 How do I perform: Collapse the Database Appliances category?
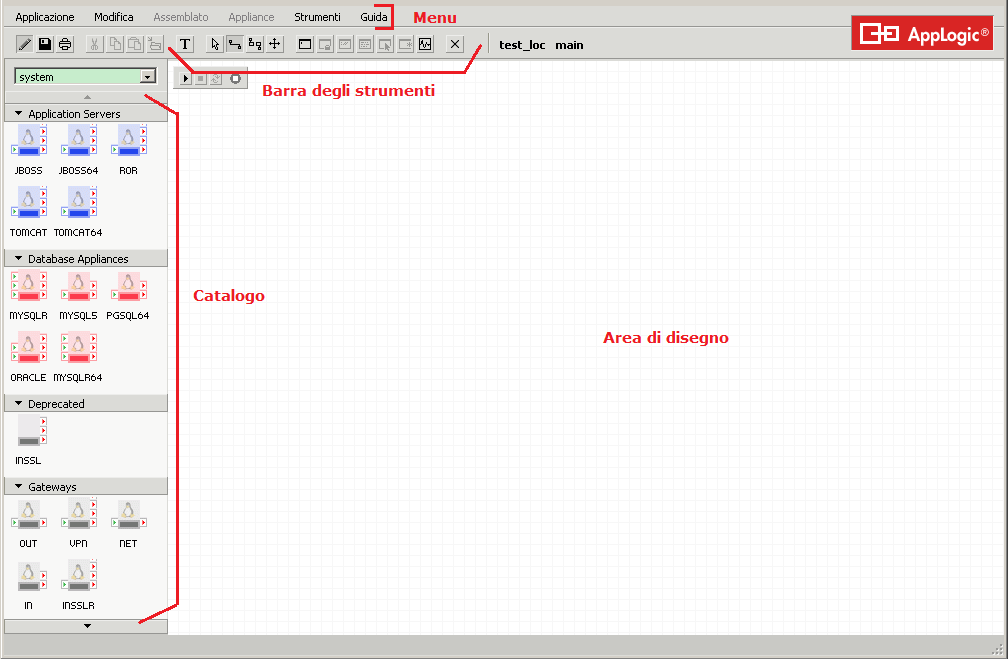[x=19, y=259]
